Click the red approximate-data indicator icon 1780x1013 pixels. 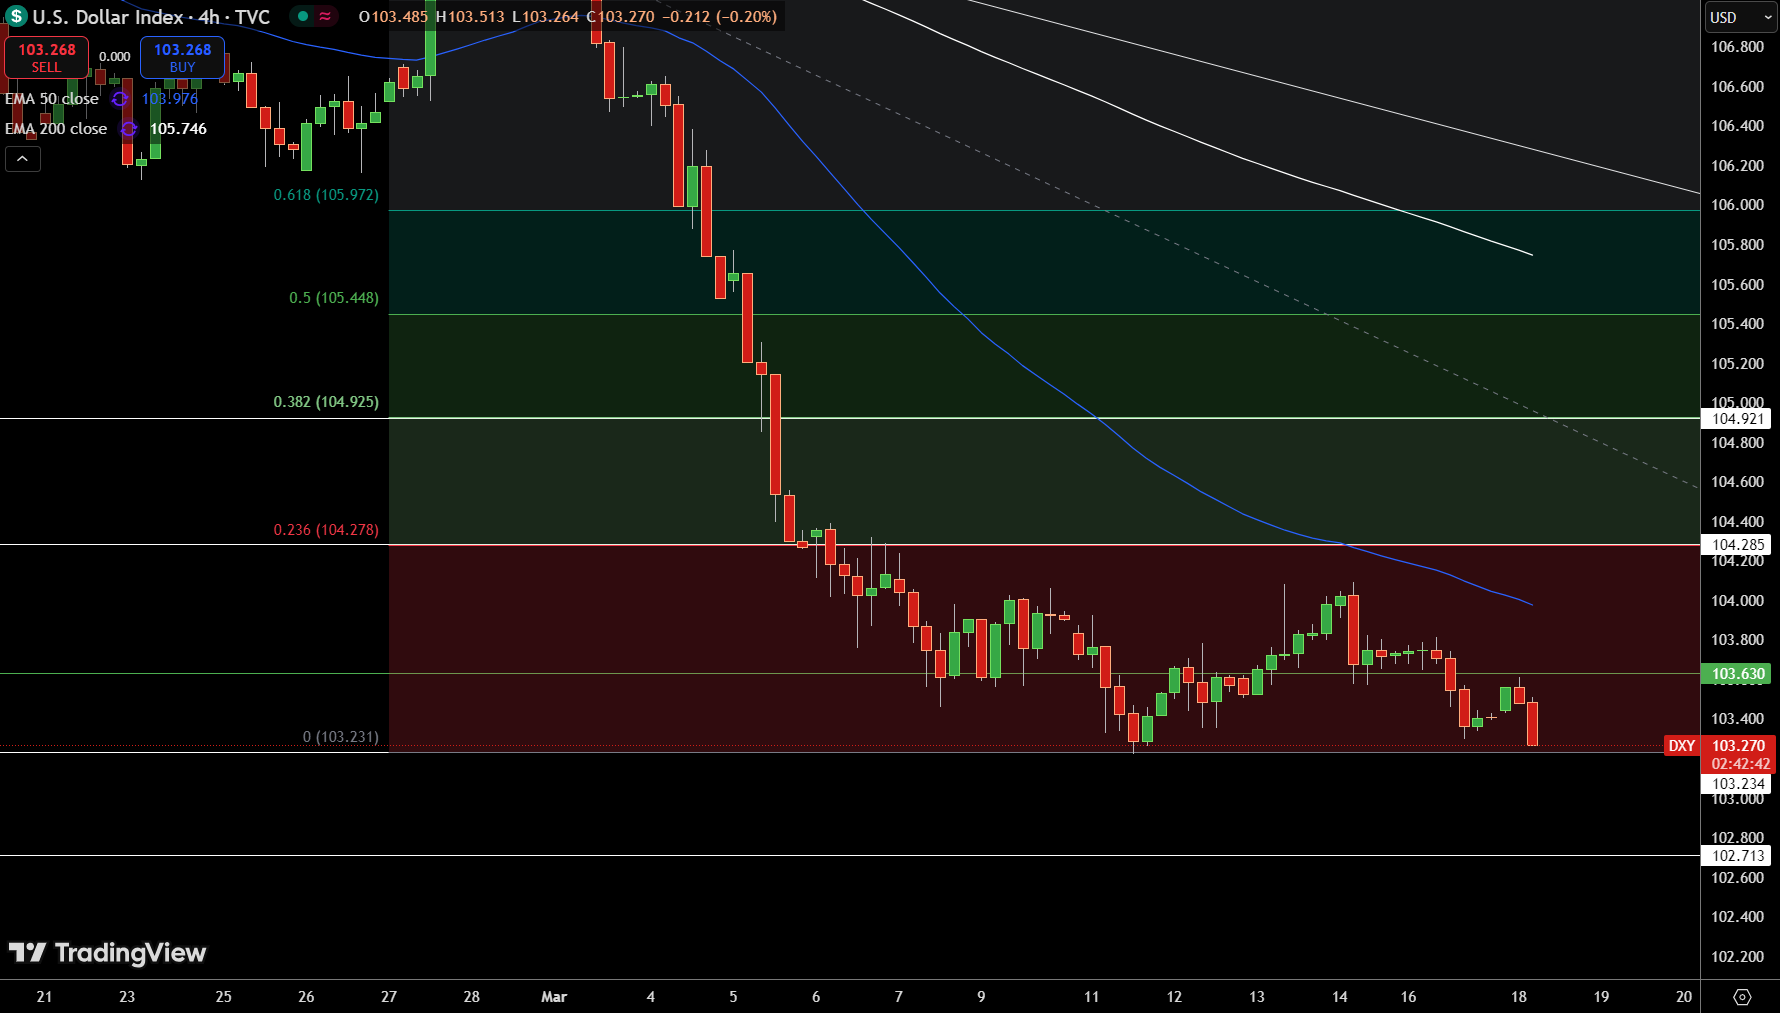pyautogui.click(x=325, y=16)
